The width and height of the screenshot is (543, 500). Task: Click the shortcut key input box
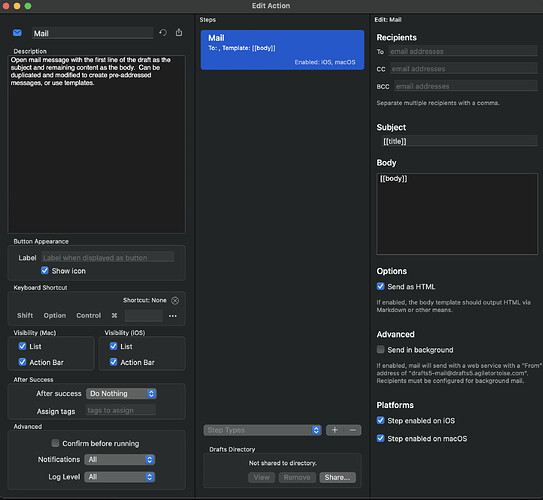(144, 315)
